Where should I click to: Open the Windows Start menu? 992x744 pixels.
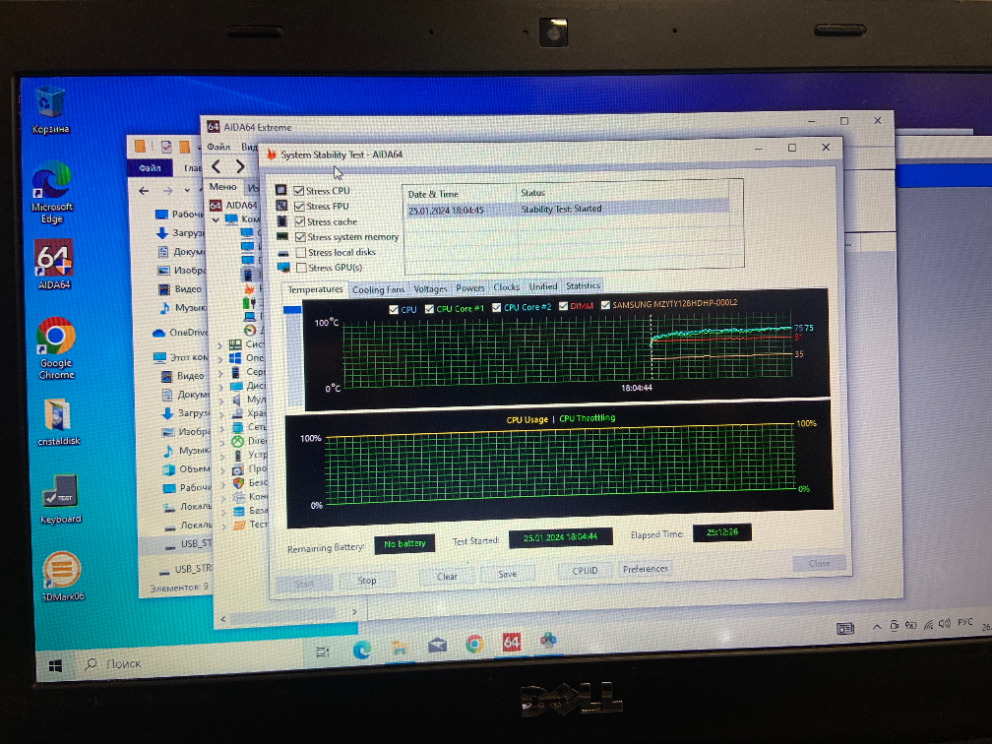(55, 665)
